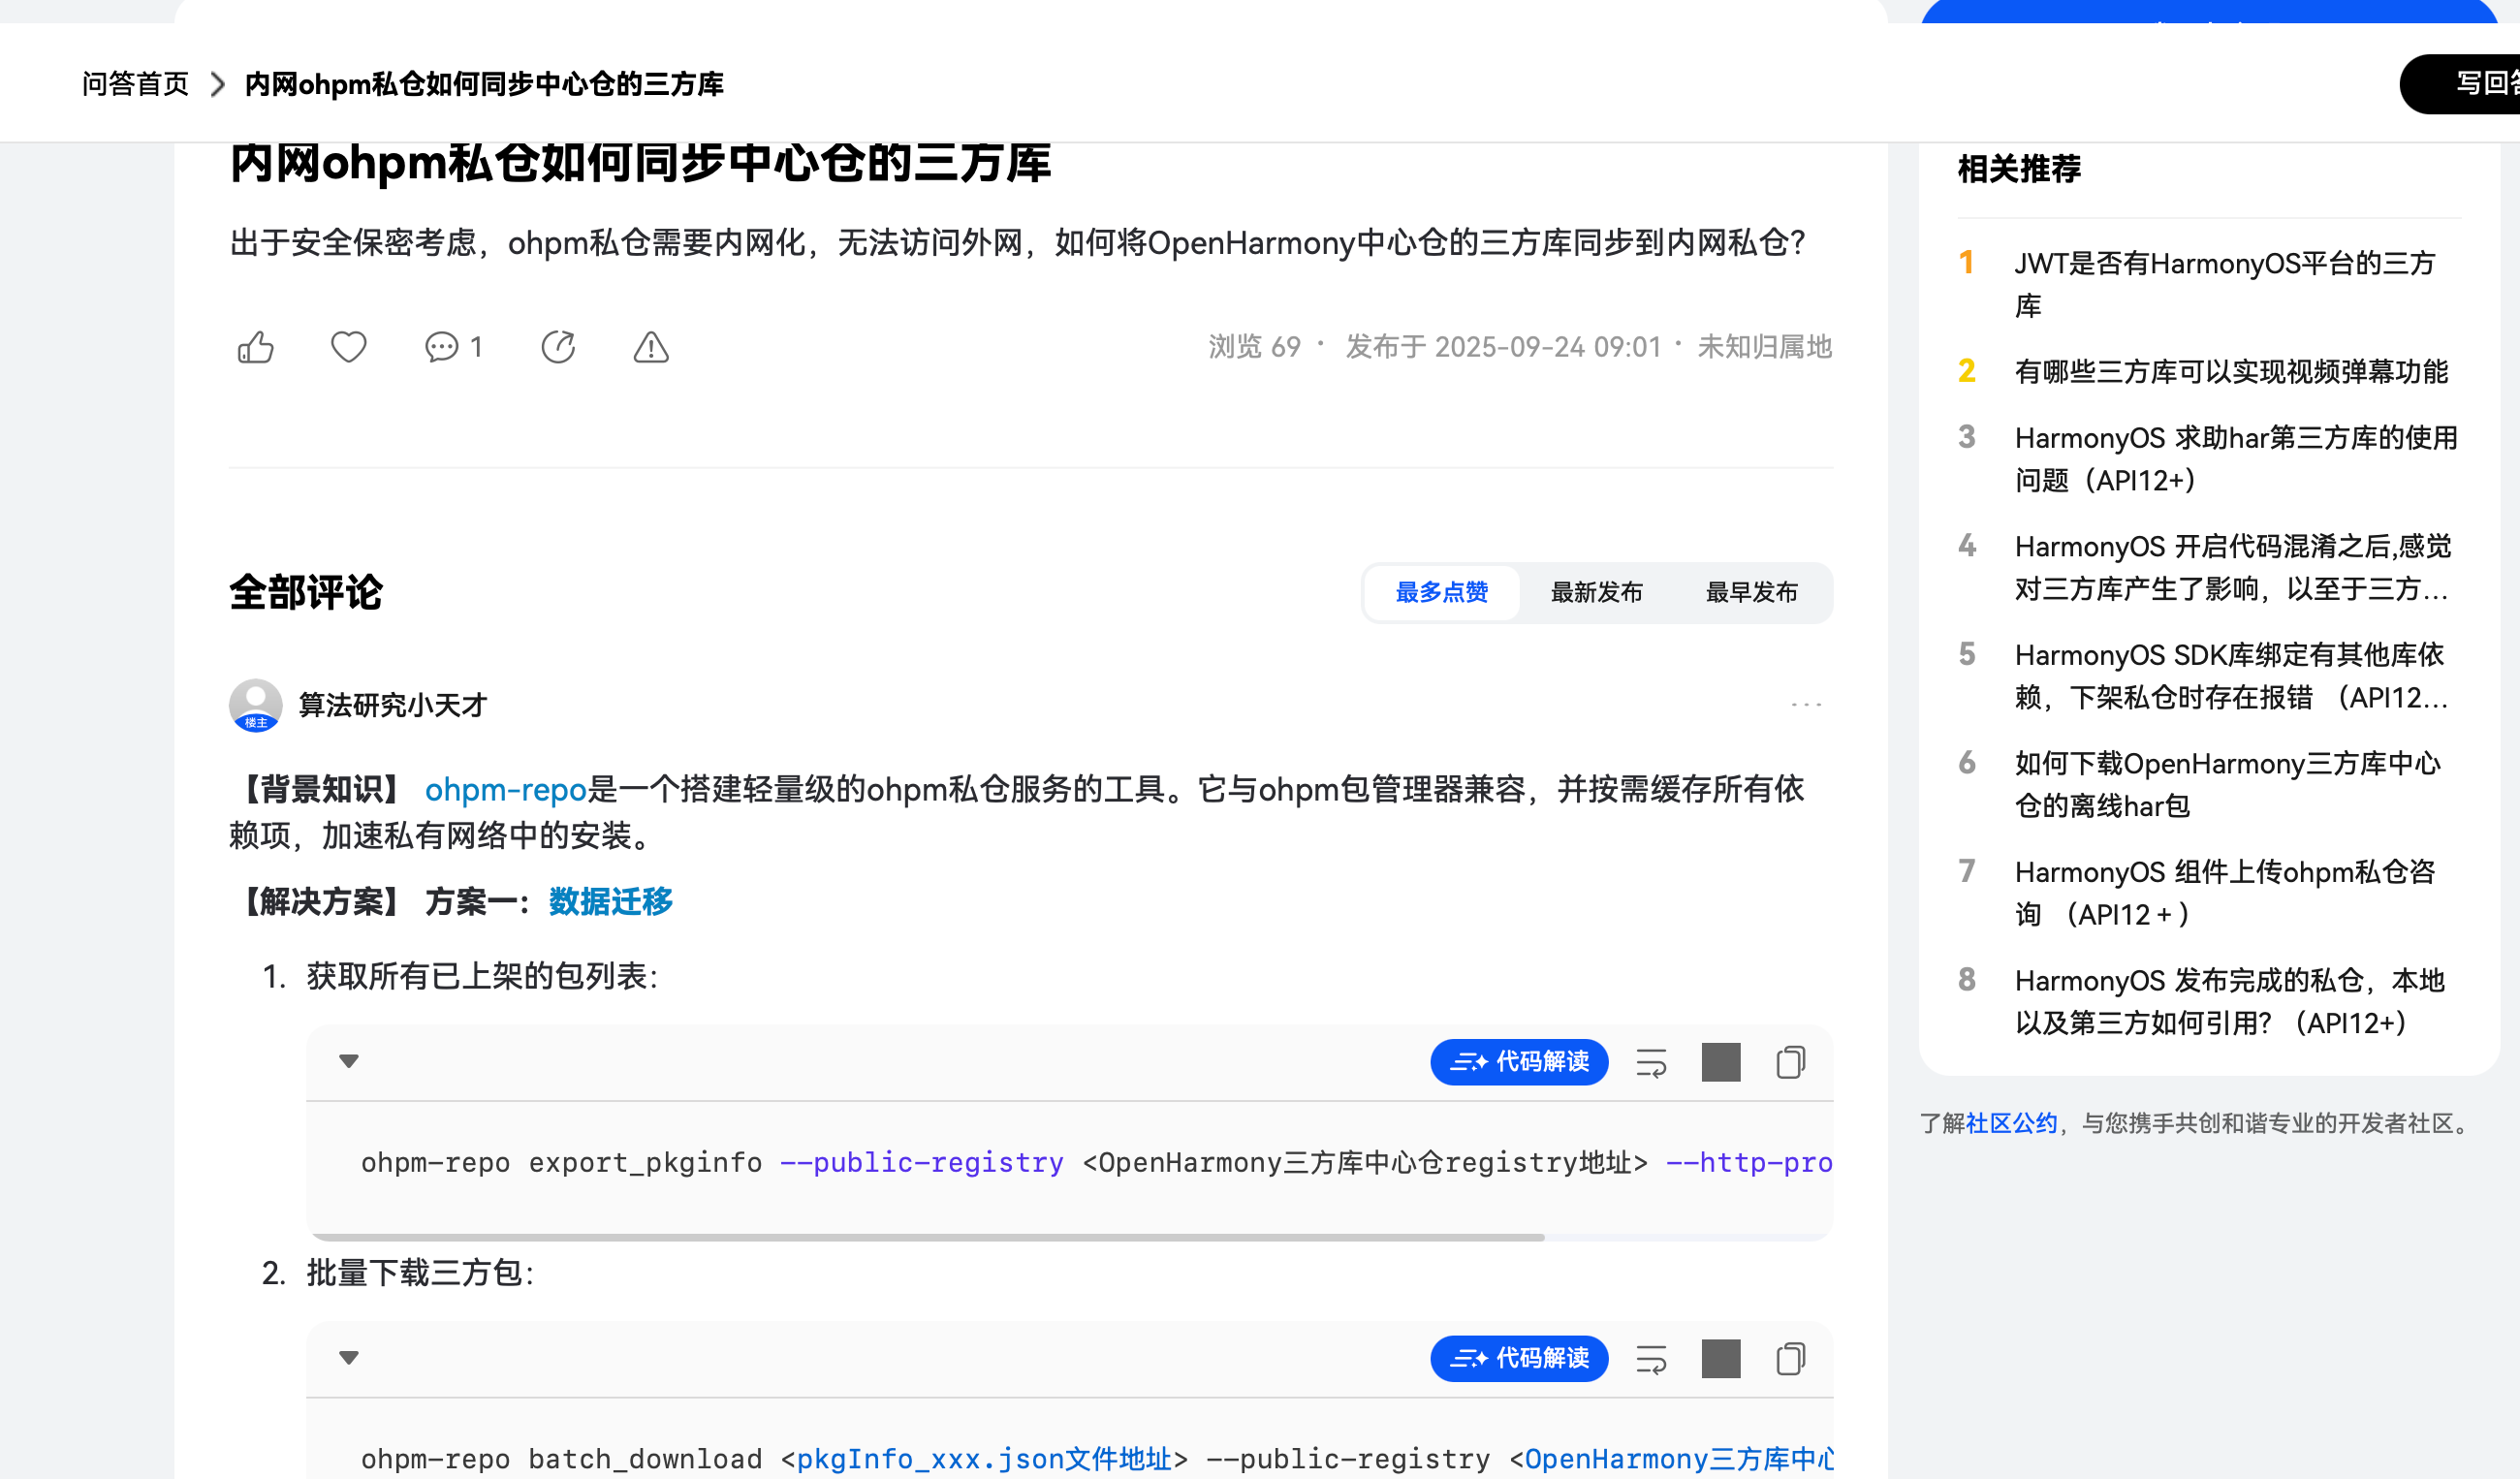Go back to 问答首页 breadcrumb

point(134,84)
